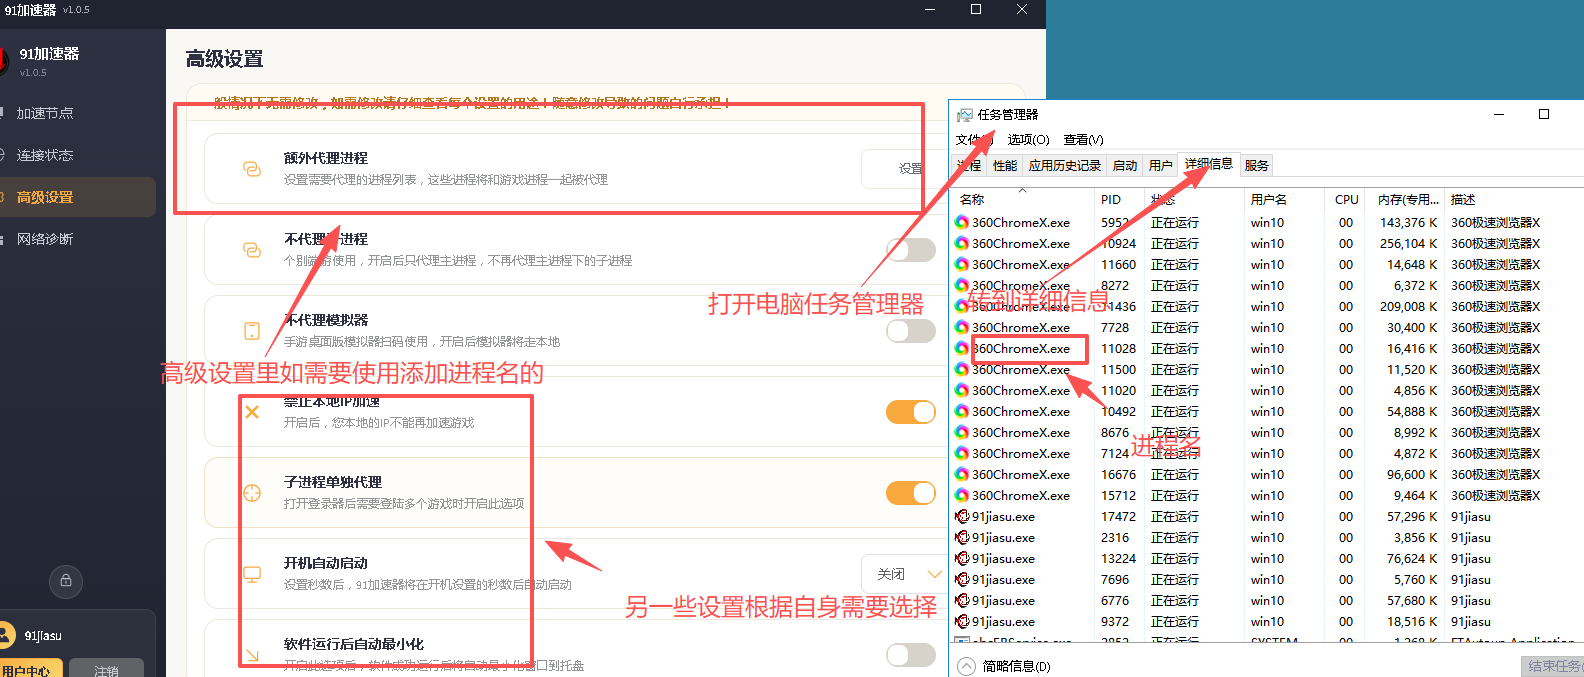Click the 不代理模拟器 phone icon
The image size is (1584, 677).
pos(252,331)
